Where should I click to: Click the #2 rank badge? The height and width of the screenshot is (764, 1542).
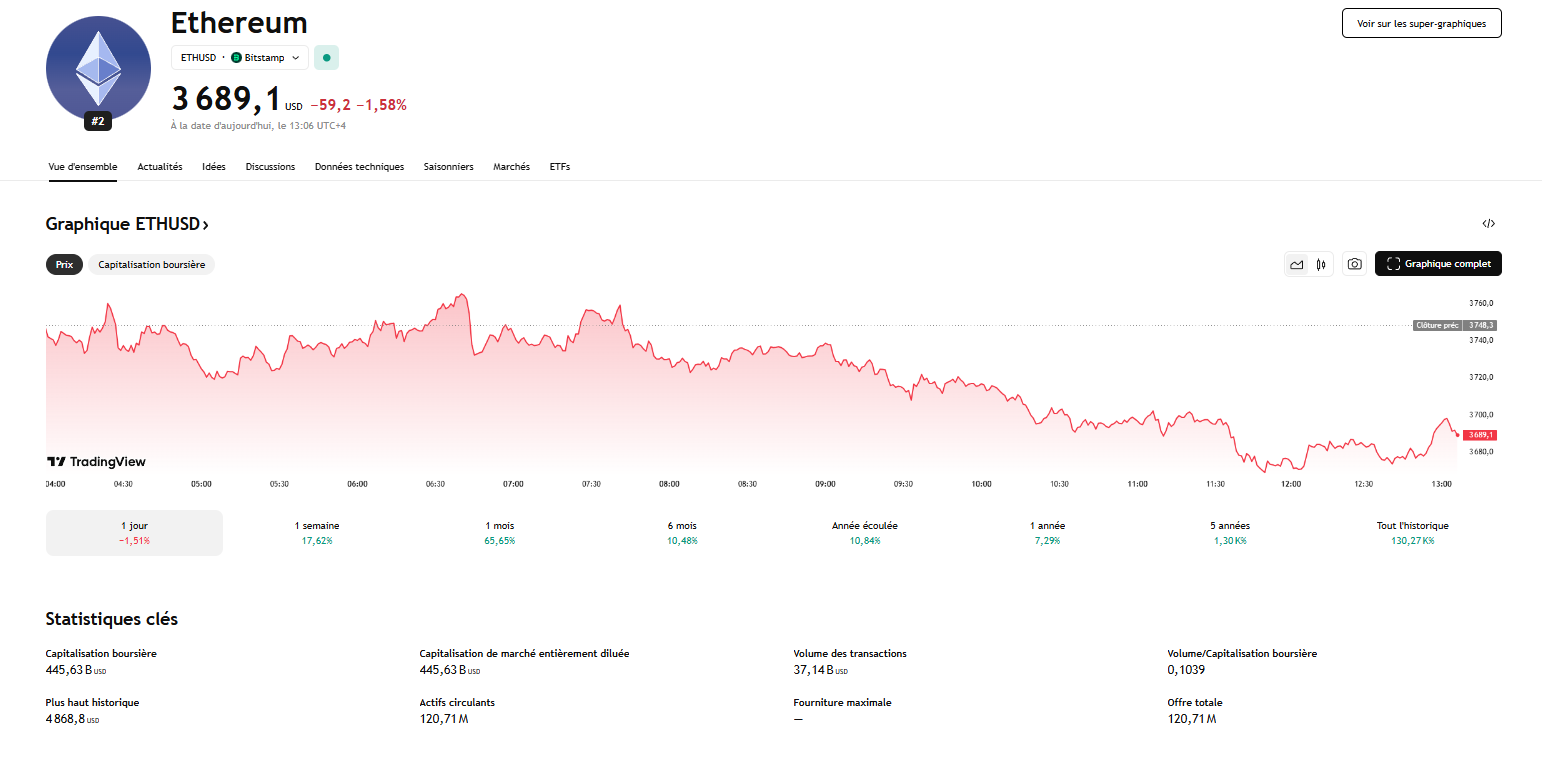98,121
